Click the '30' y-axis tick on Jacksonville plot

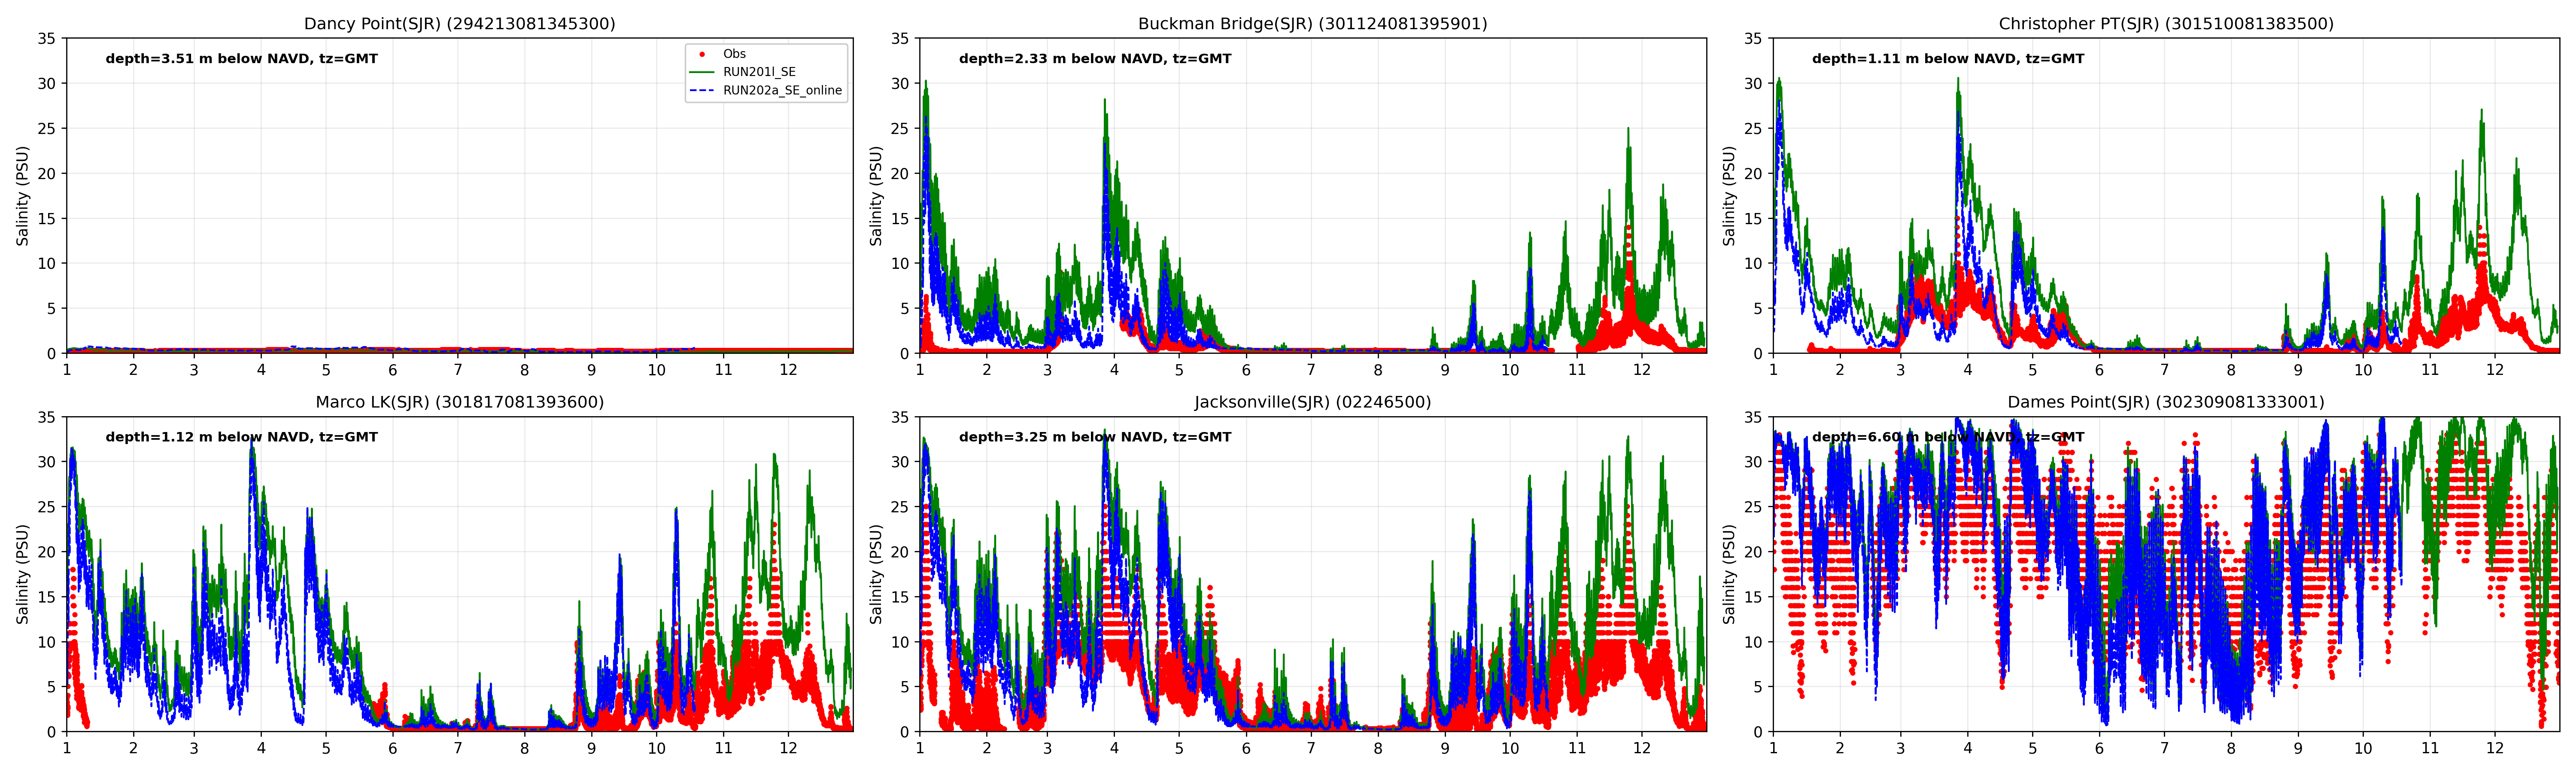(x=900, y=462)
